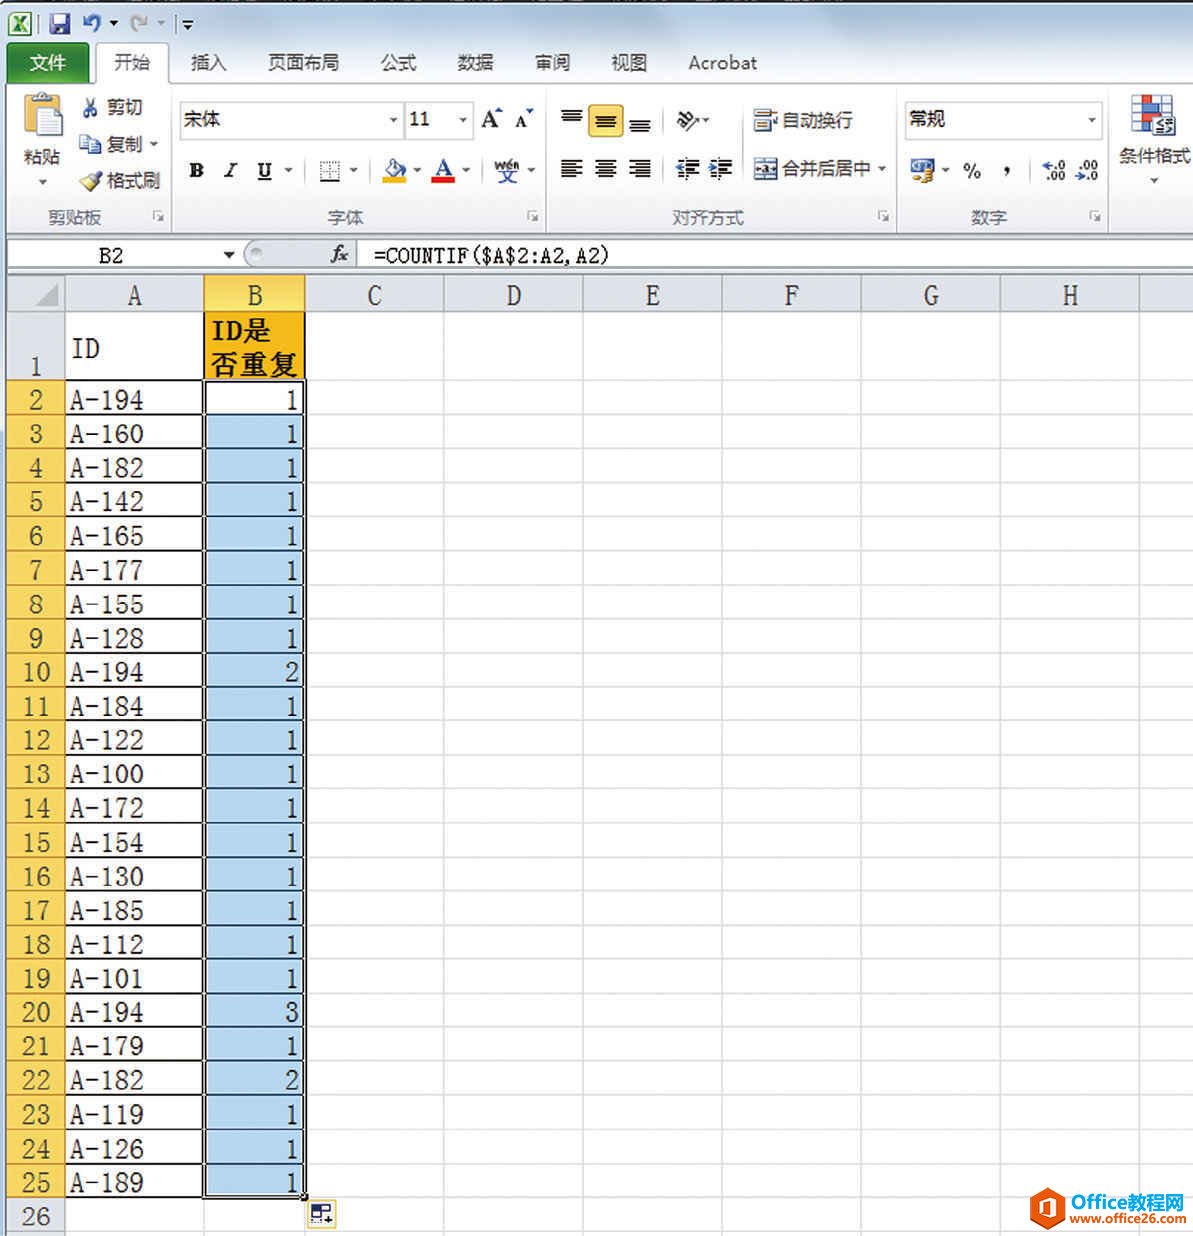Increase font size with large A icon
1193x1236 pixels.
[490, 119]
